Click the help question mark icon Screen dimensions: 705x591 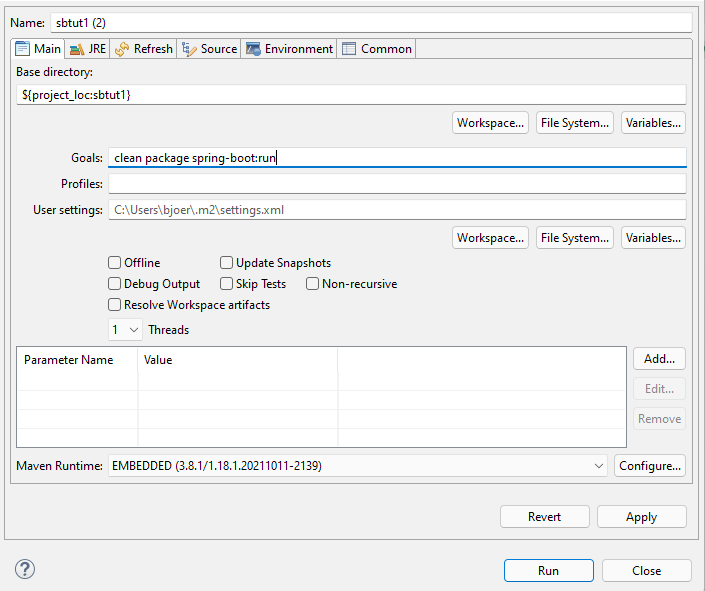pyautogui.click(x=25, y=569)
